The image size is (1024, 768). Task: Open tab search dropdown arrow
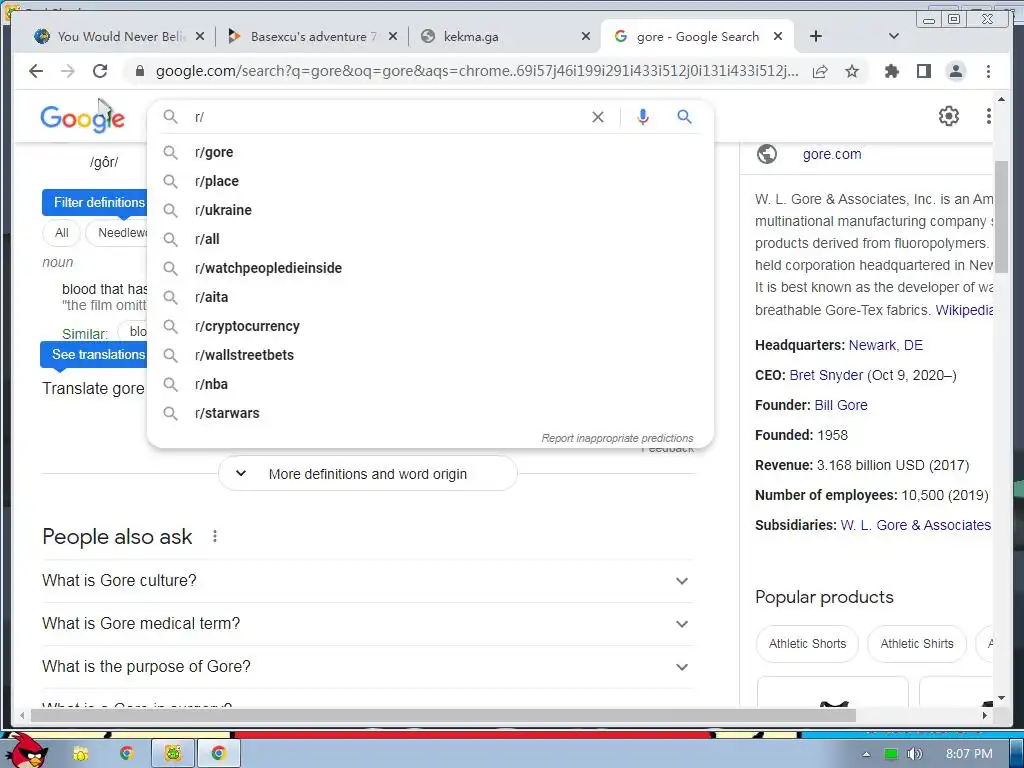coord(893,37)
